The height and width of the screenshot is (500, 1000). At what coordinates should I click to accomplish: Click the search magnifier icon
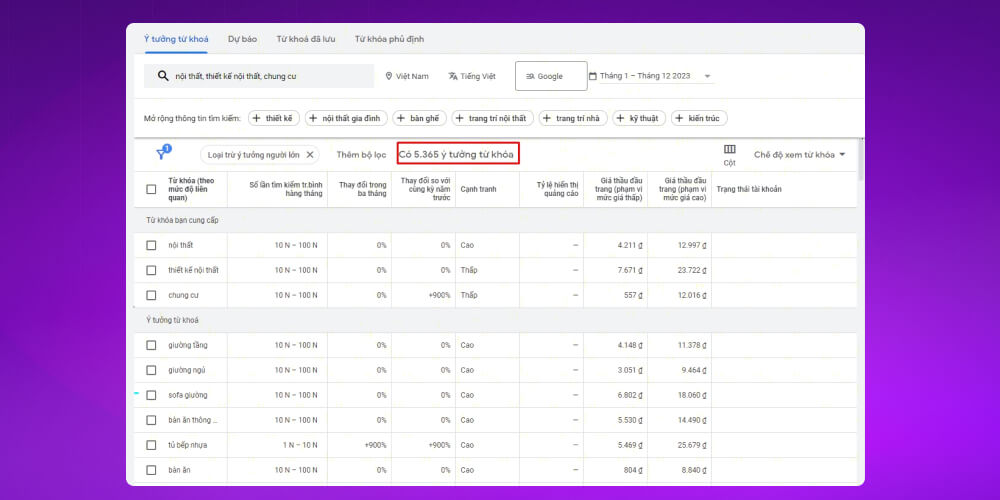[163, 76]
